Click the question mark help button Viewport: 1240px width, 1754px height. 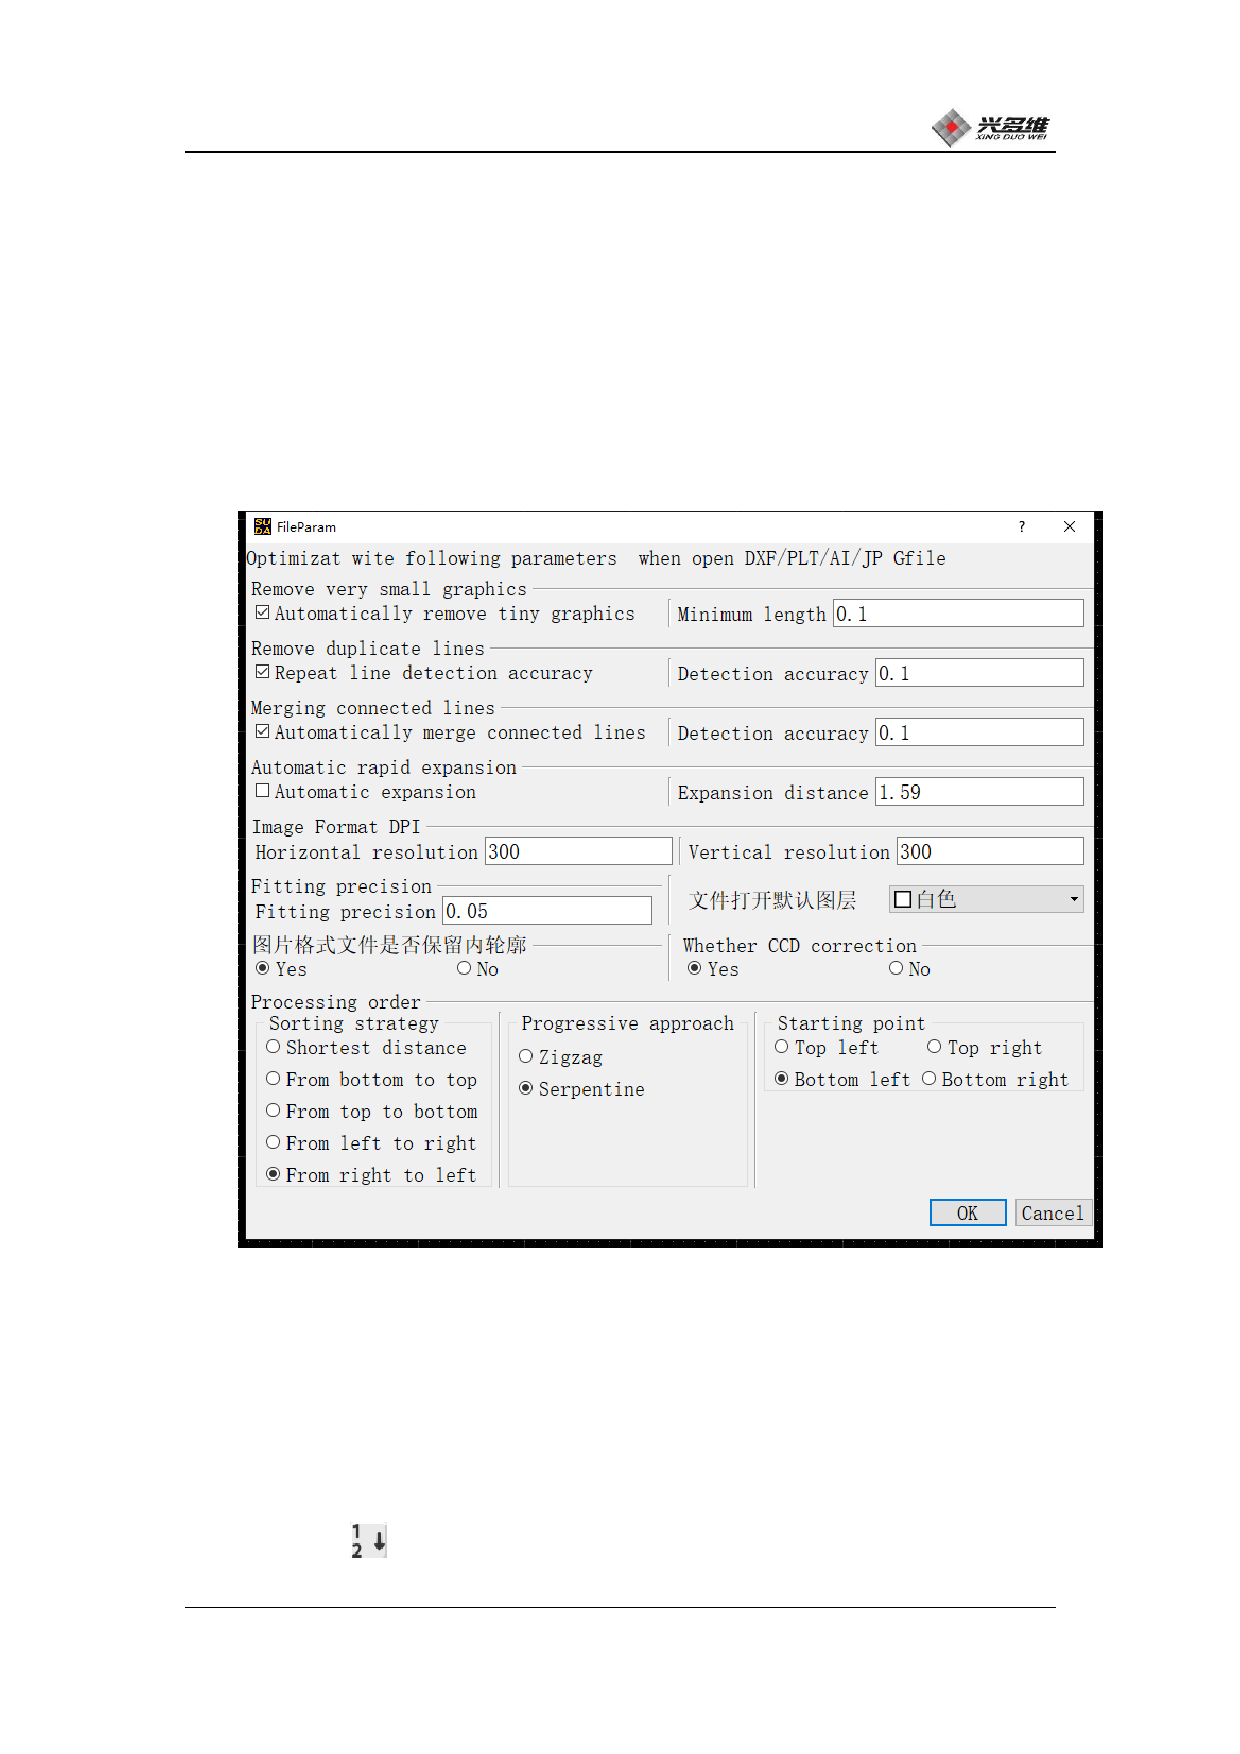[x=1021, y=527]
